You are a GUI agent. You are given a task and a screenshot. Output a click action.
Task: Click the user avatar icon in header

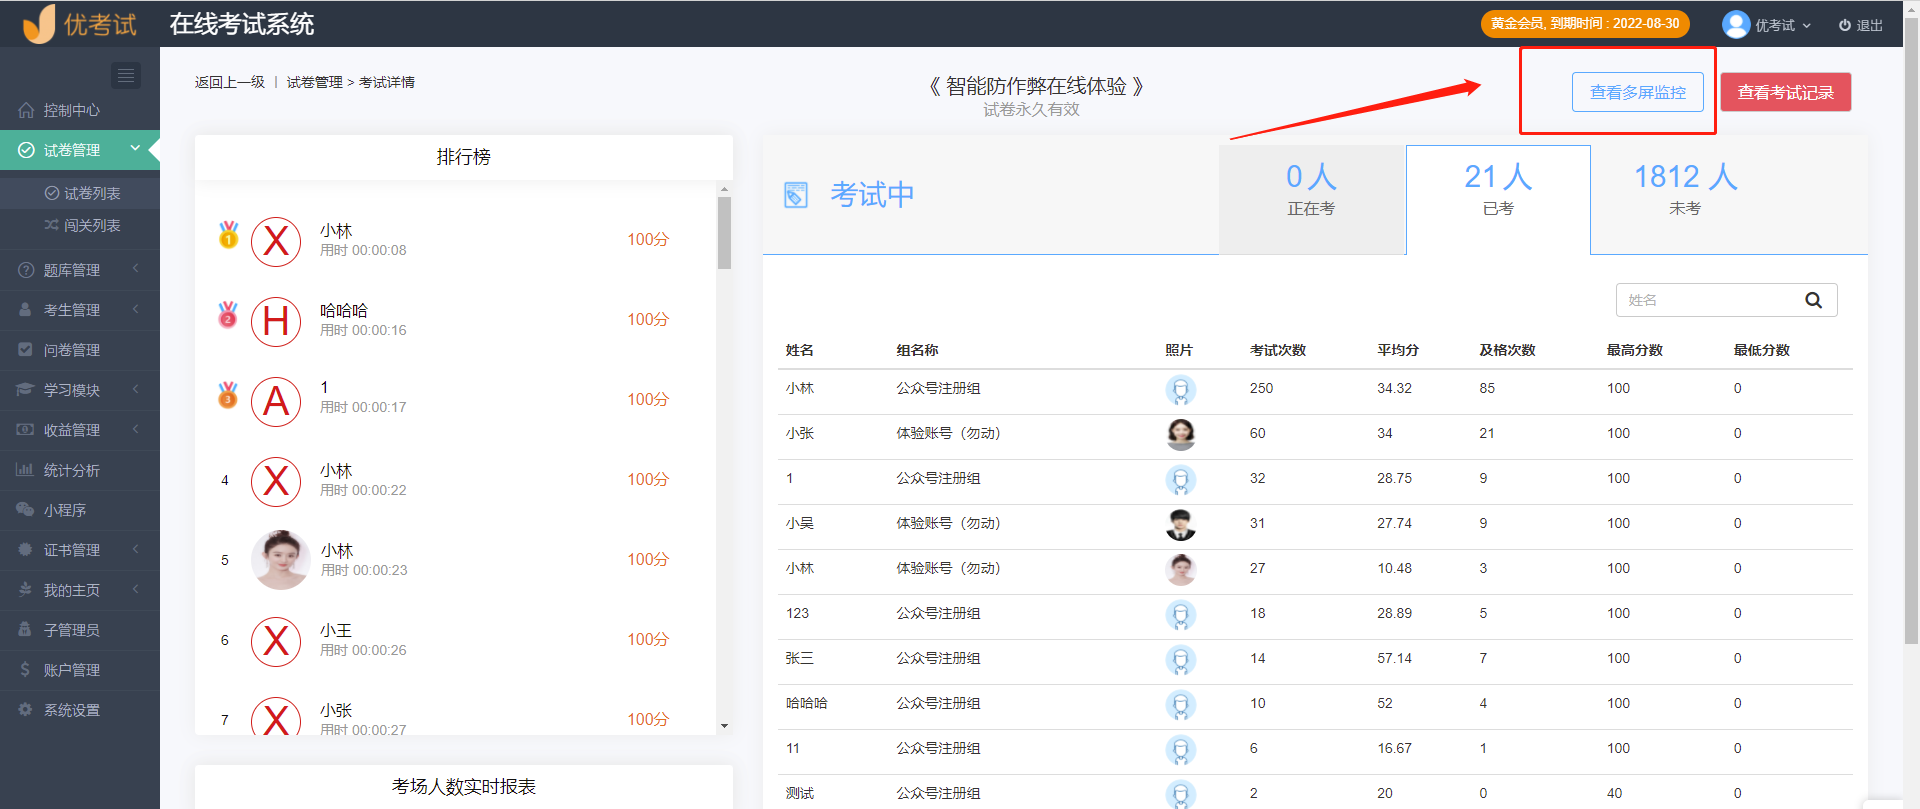pyautogui.click(x=1736, y=24)
